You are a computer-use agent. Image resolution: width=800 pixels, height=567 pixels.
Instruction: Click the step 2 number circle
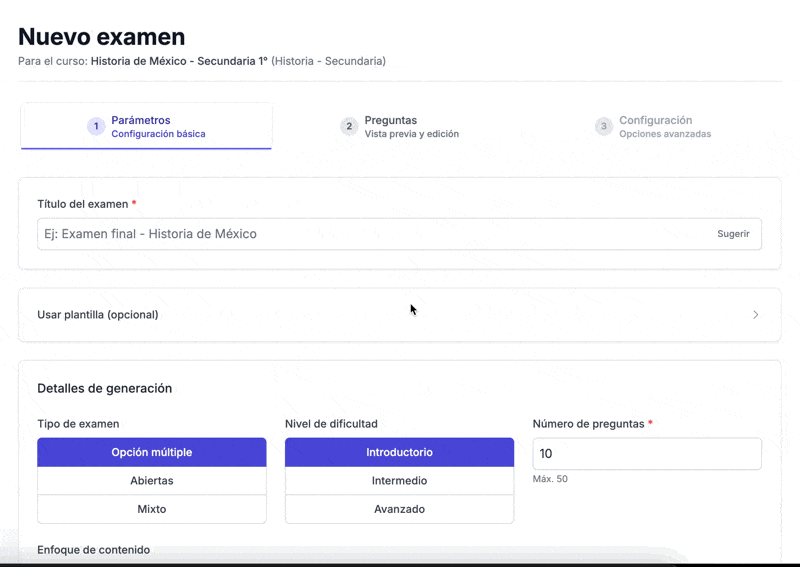click(349, 126)
